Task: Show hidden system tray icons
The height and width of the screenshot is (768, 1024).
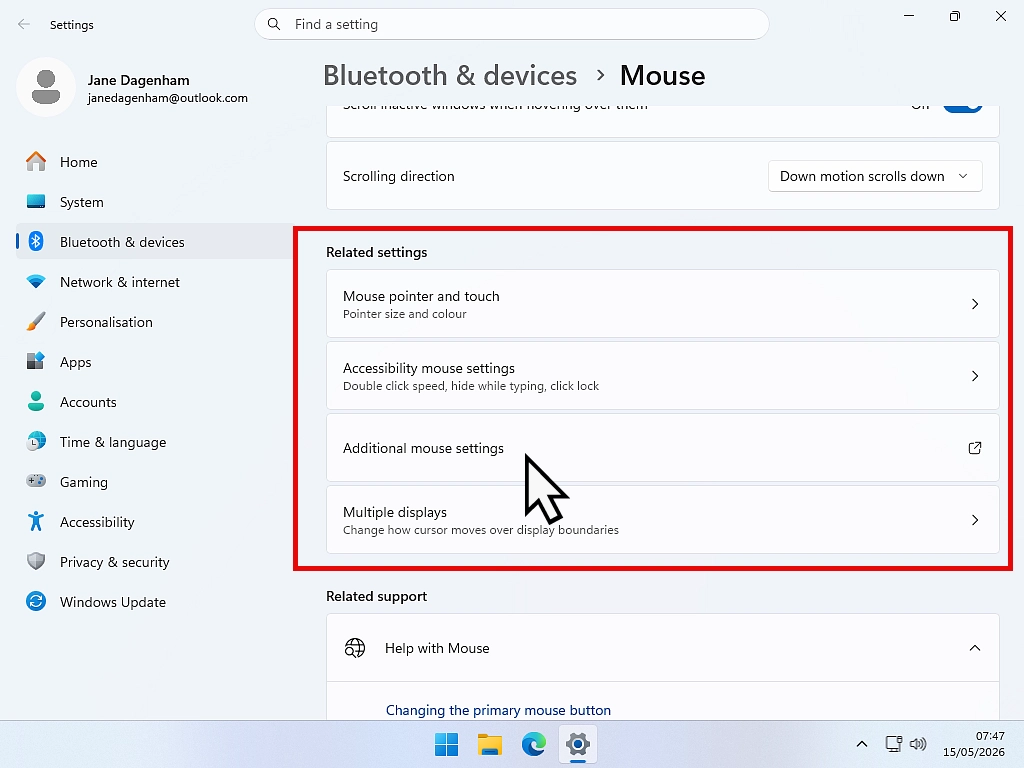Action: coord(861,744)
